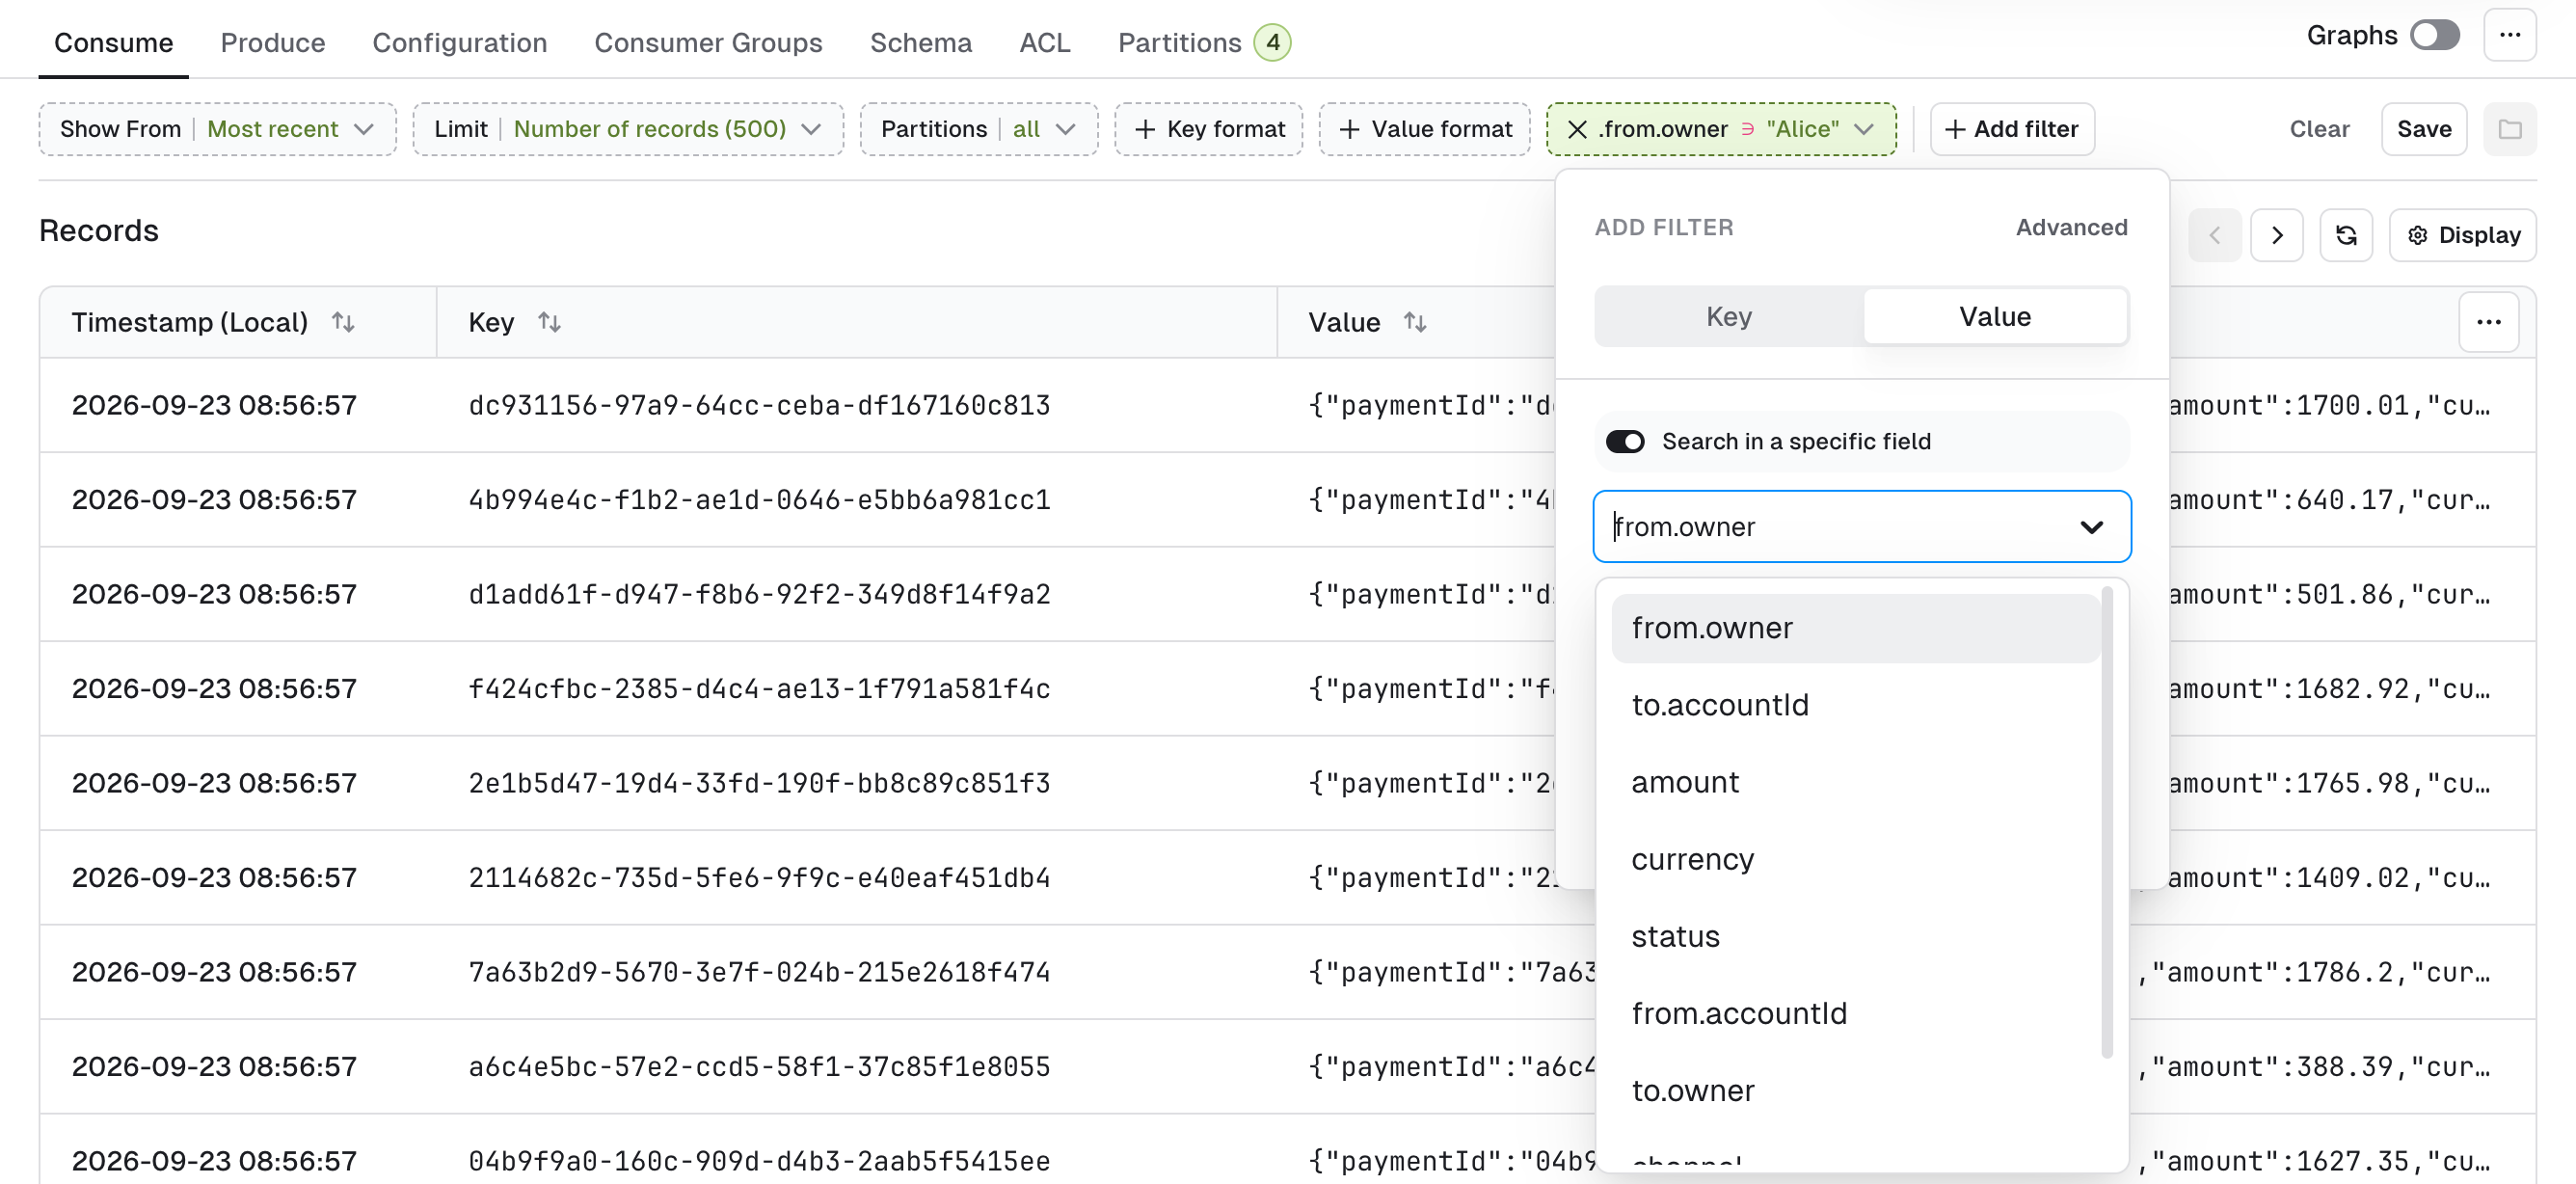The image size is (2576, 1184).
Task: Open the Schema tab
Action: coord(921,42)
